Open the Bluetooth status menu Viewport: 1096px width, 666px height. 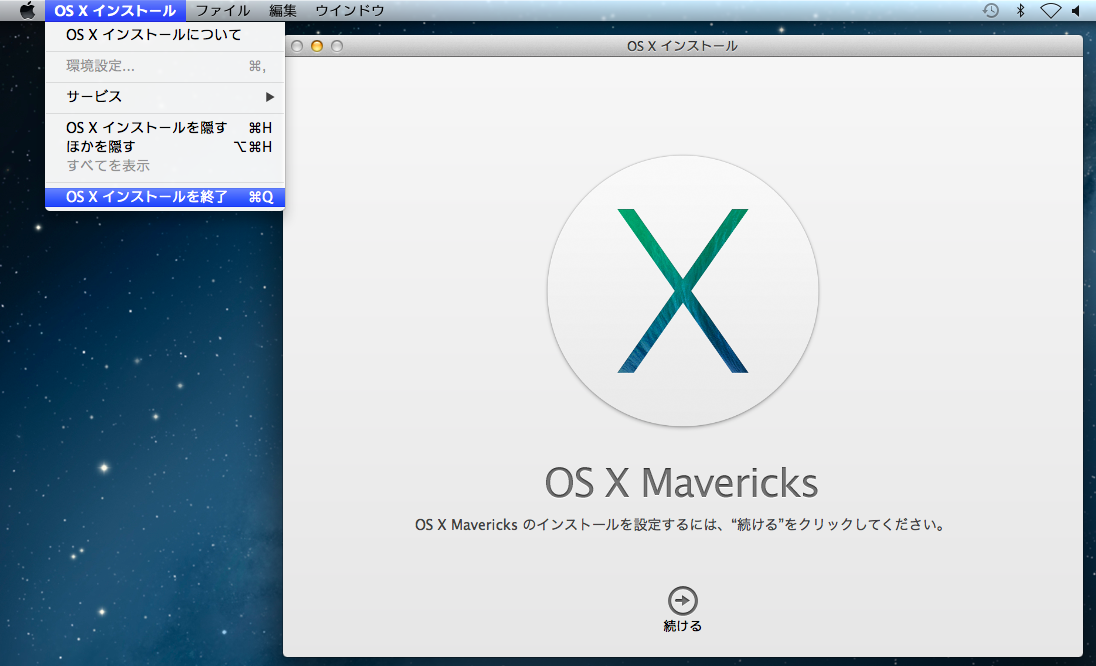1021,10
